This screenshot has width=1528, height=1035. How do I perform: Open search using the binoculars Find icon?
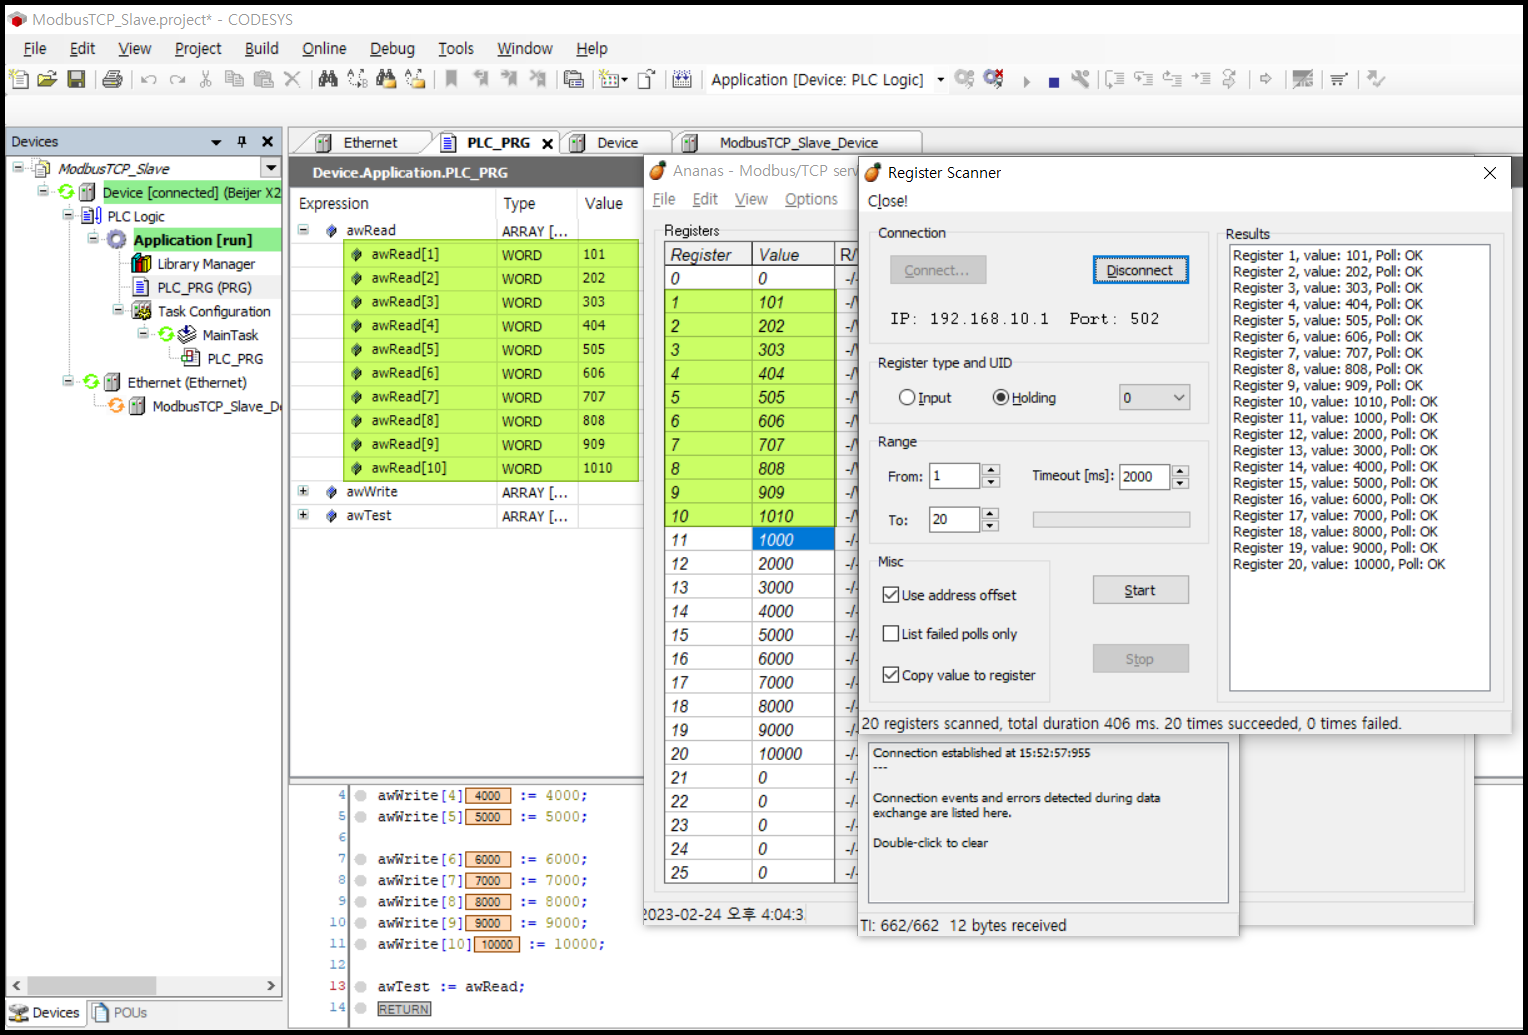[x=329, y=79]
